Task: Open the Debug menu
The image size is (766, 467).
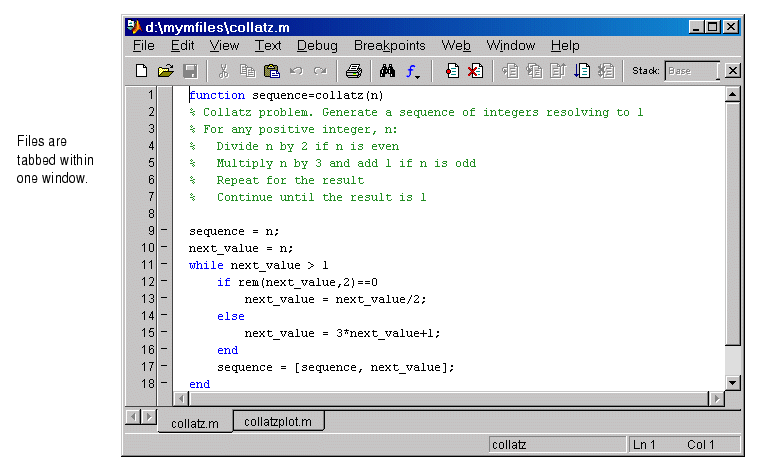Action: [317, 45]
